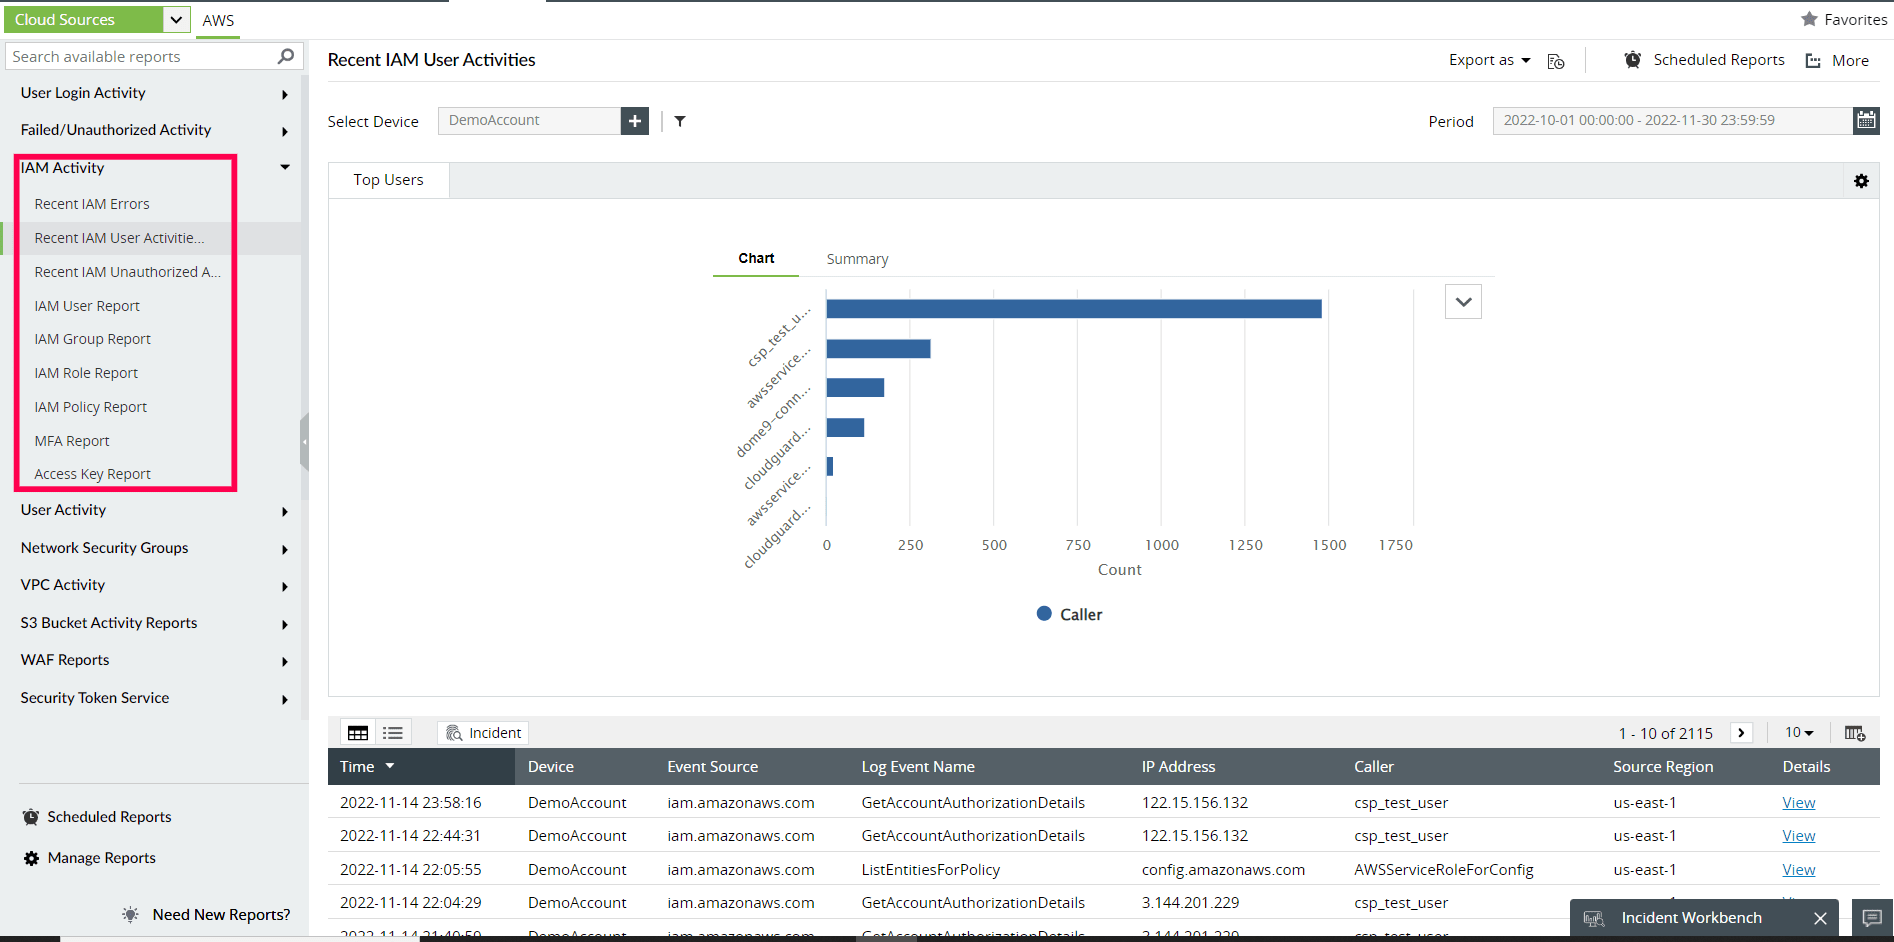Screen dimensions: 1894x942
Task: Switch records to list view
Action: [392, 732]
